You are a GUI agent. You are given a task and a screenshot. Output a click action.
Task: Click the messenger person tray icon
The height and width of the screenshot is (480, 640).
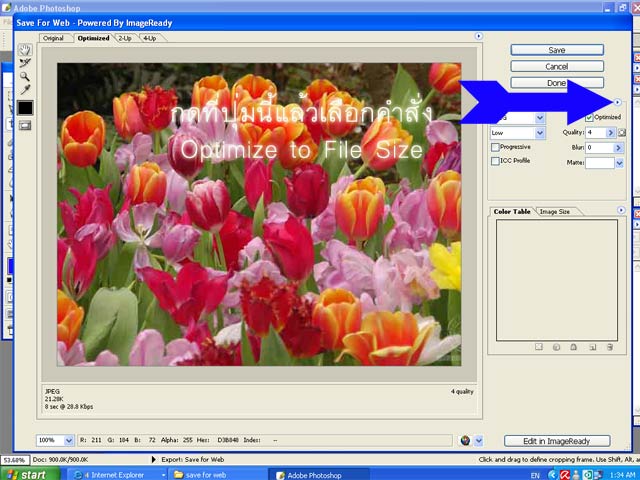coord(576,475)
